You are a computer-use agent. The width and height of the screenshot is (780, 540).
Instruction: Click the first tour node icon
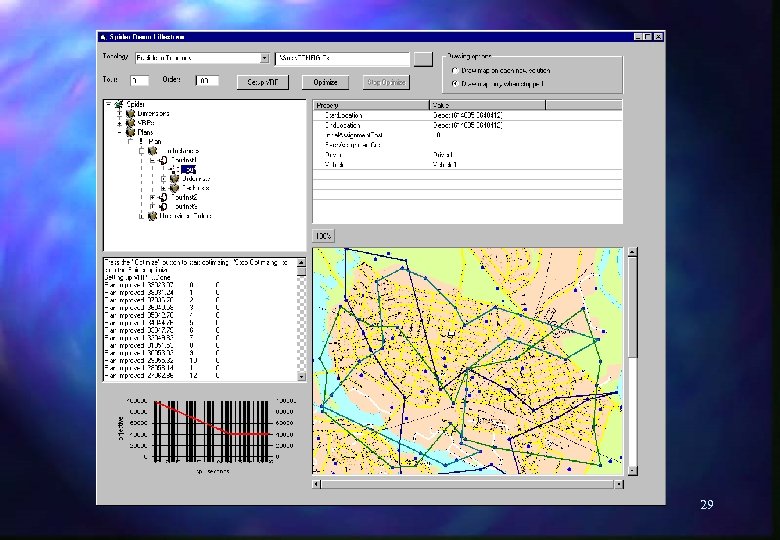pyautogui.click(x=162, y=160)
